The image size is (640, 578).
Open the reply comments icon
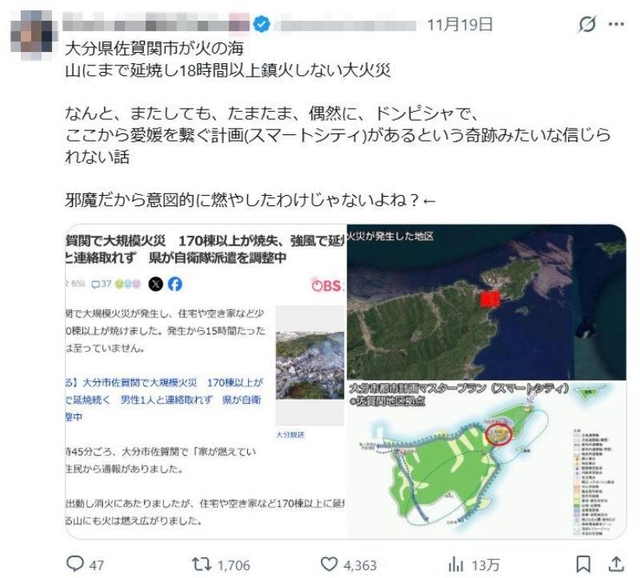point(75,565)
